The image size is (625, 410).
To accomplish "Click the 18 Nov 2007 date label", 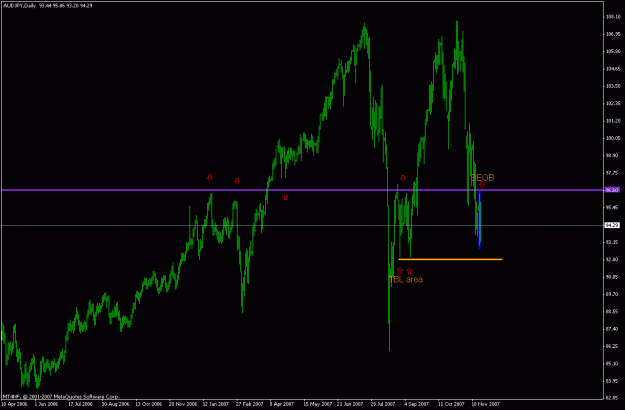I will (x=485, y=404).
